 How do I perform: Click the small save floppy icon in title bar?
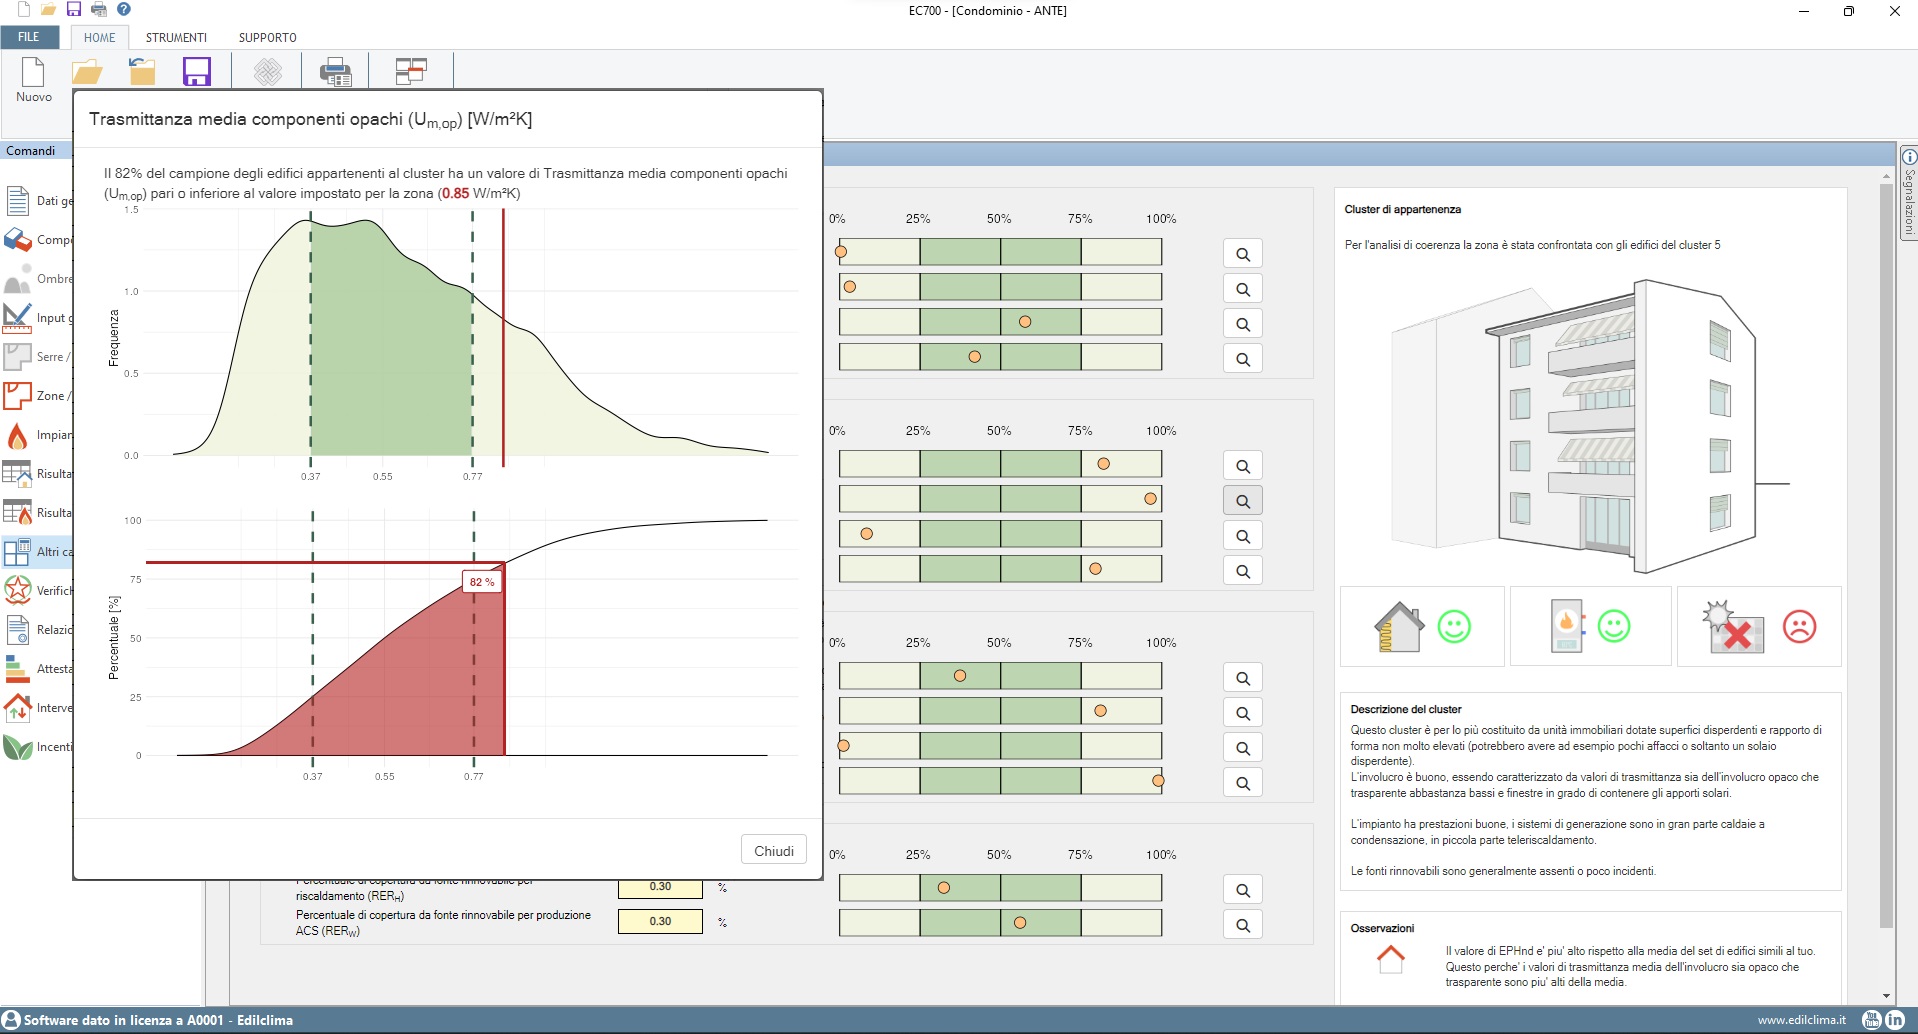tap(74, 9)
